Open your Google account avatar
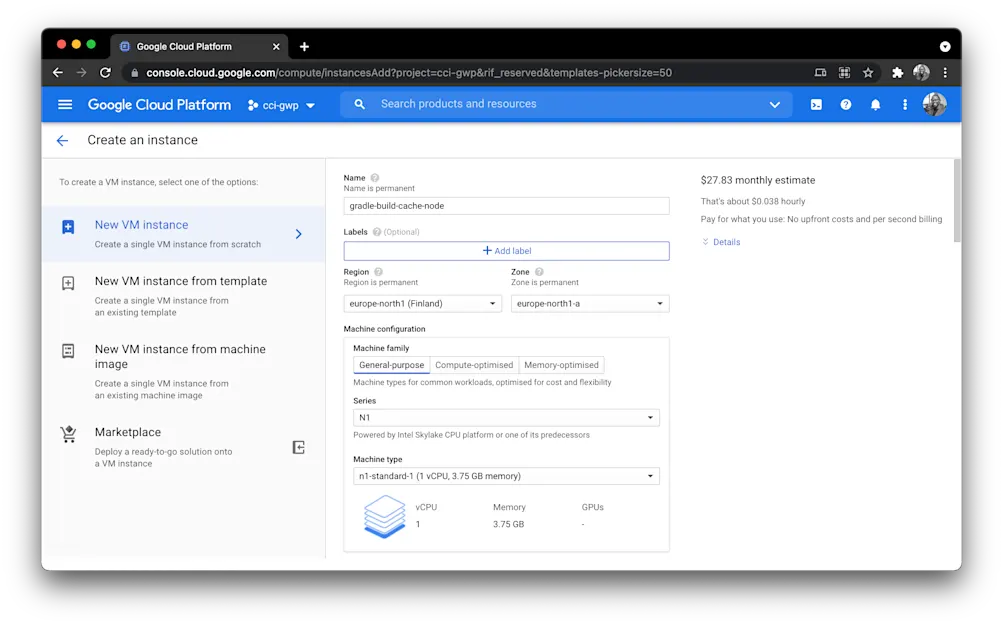Image resolution: width=1003 pixels, height=625 pixels. [x=935, y=104]
